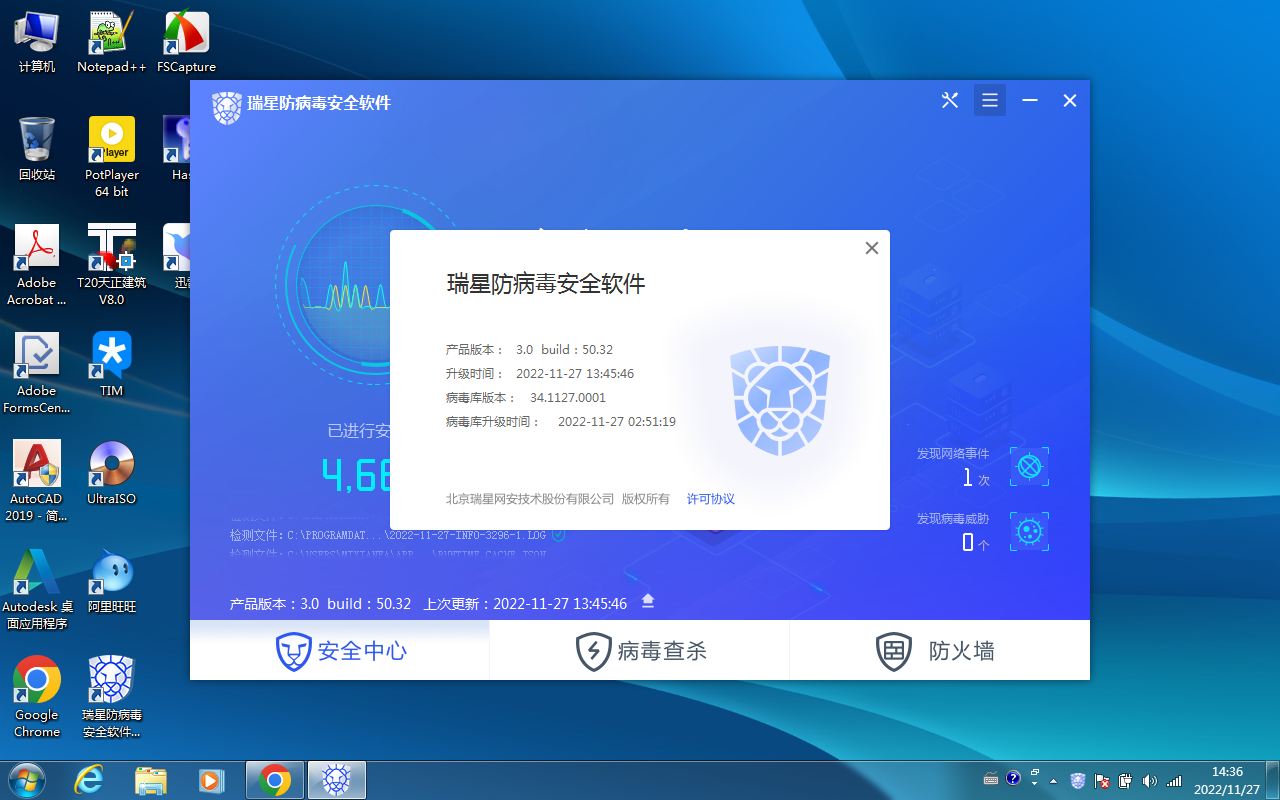Open the 许可协议 license agreement link
The image size is (1280, 800).
711,499
